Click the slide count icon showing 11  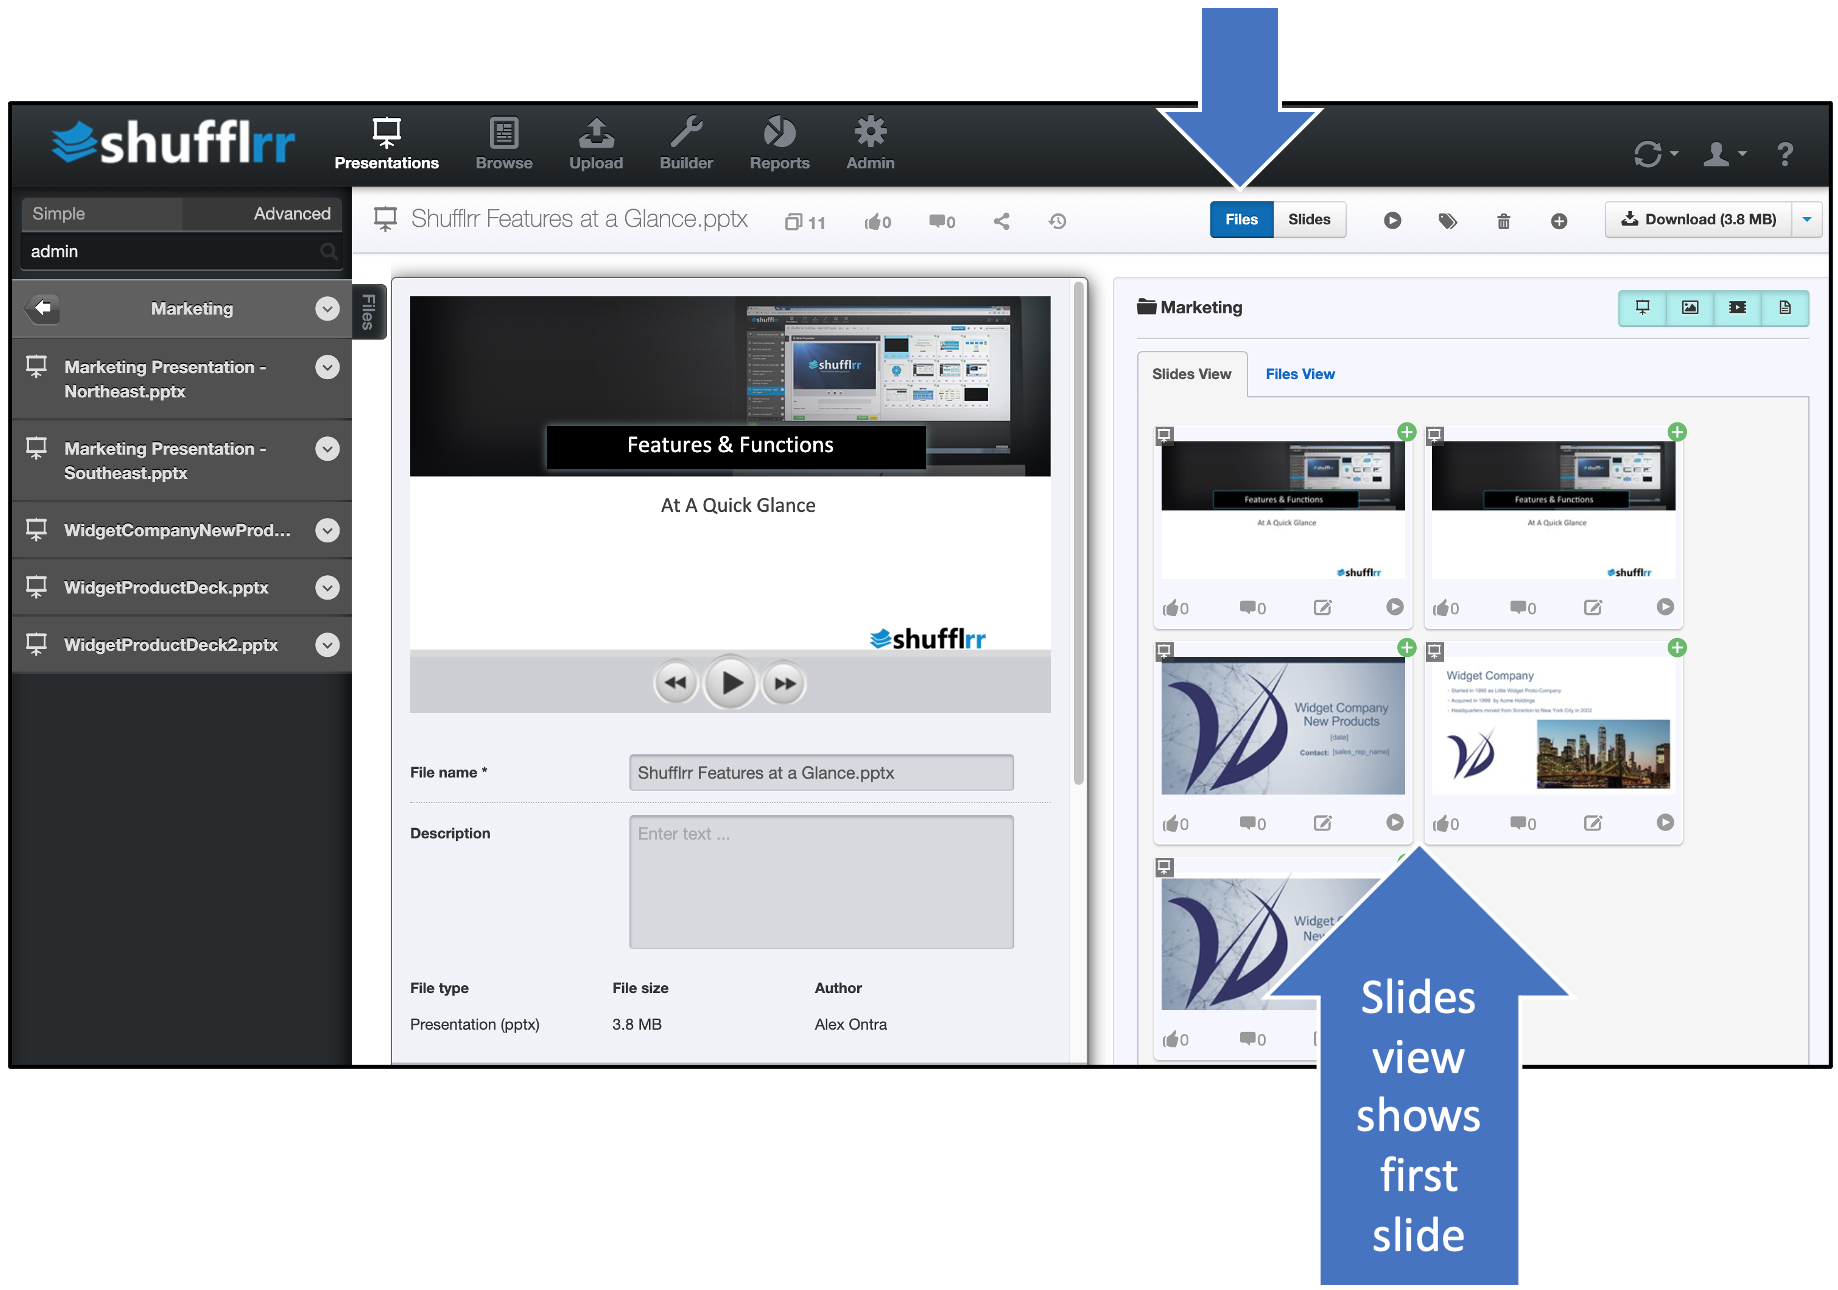[805, 222]
